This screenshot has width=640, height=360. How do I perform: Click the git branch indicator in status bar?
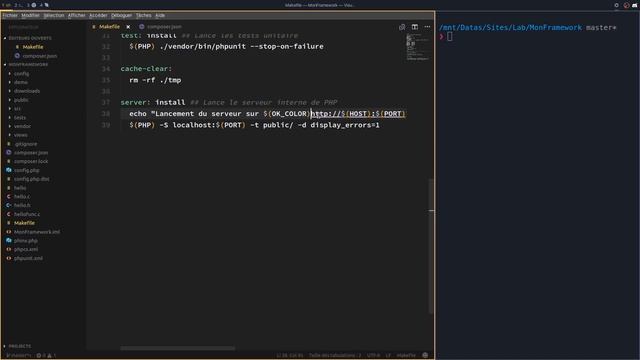(18, 356)
